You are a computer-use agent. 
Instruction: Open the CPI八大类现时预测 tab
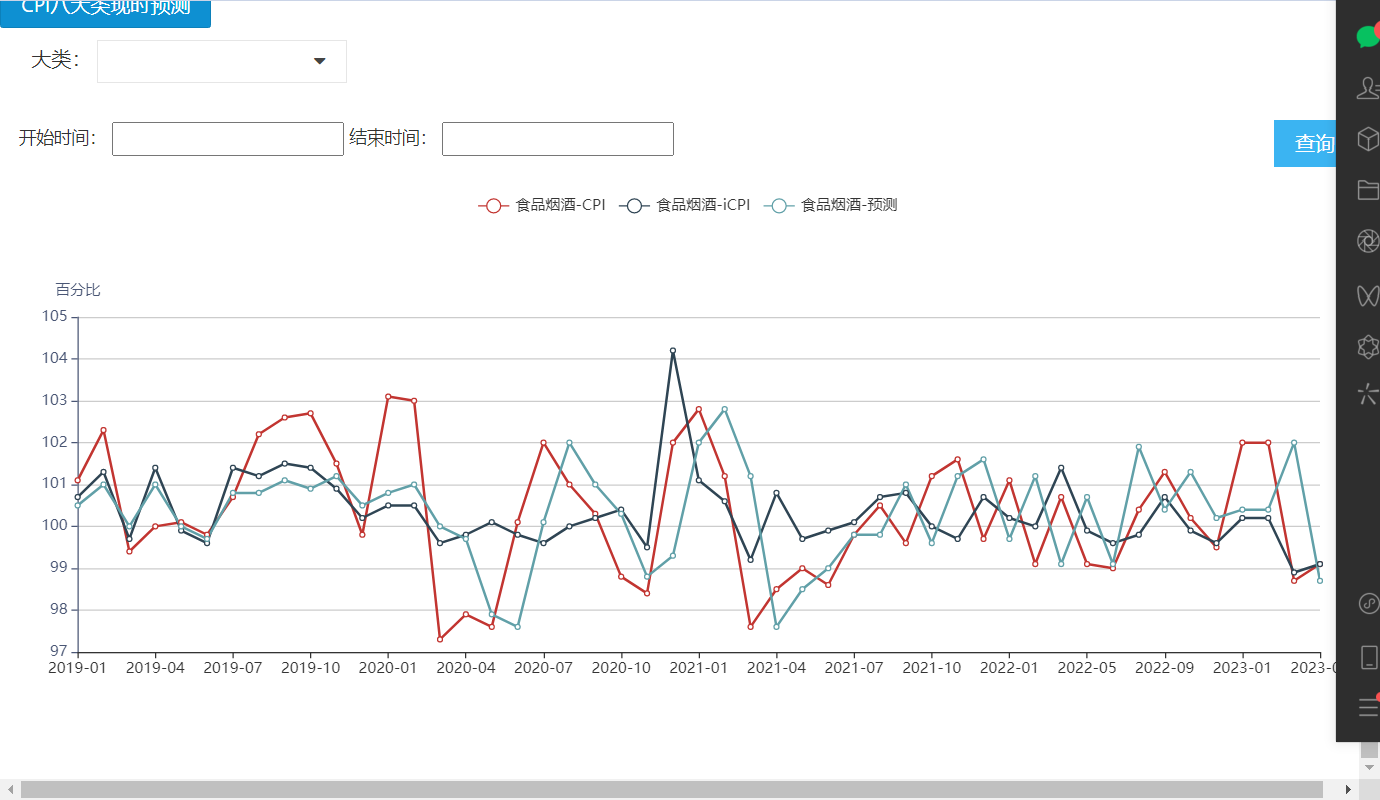[x=105, y=12]
